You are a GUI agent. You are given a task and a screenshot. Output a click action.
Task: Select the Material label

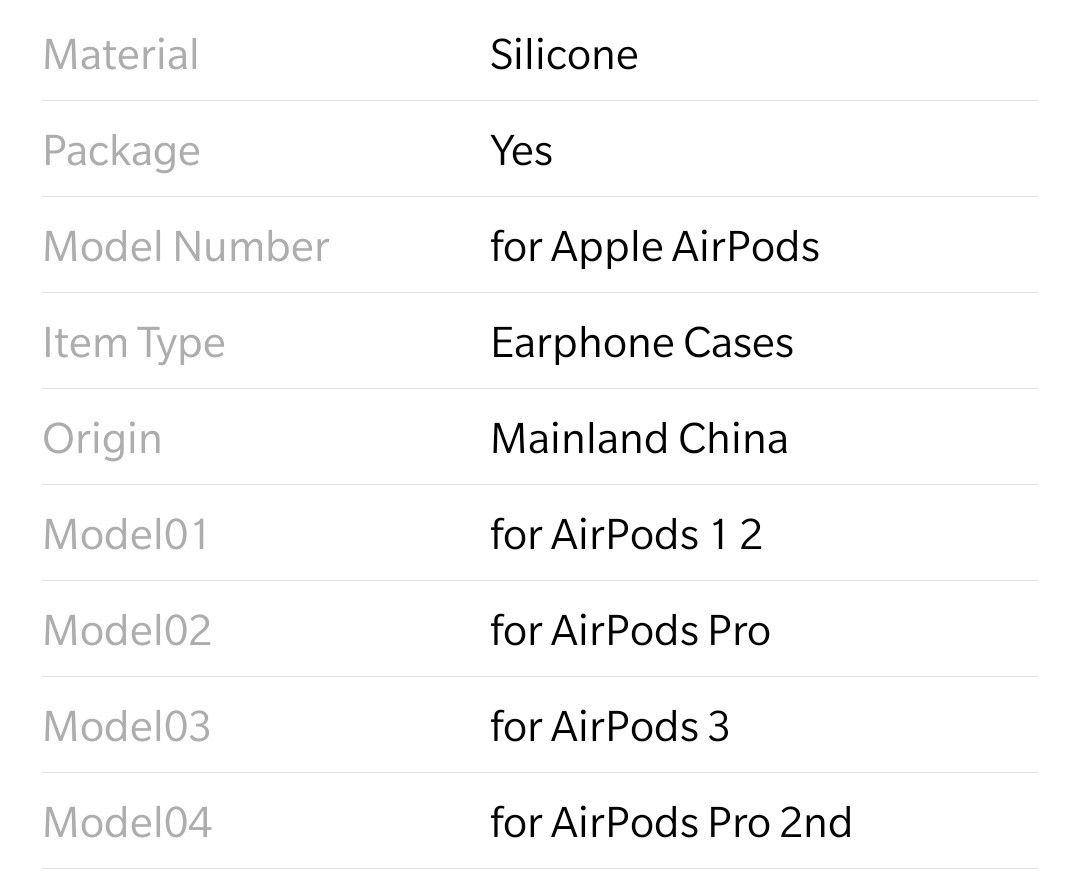[121, 54]
